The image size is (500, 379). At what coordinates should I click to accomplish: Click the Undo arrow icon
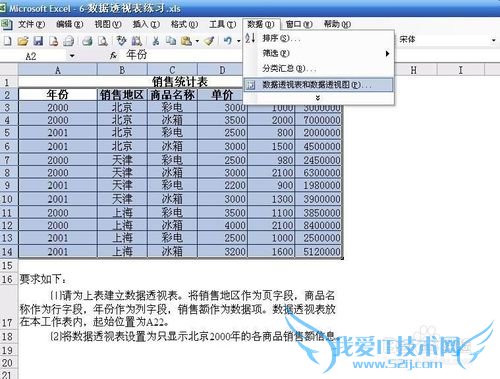[228, 41]
